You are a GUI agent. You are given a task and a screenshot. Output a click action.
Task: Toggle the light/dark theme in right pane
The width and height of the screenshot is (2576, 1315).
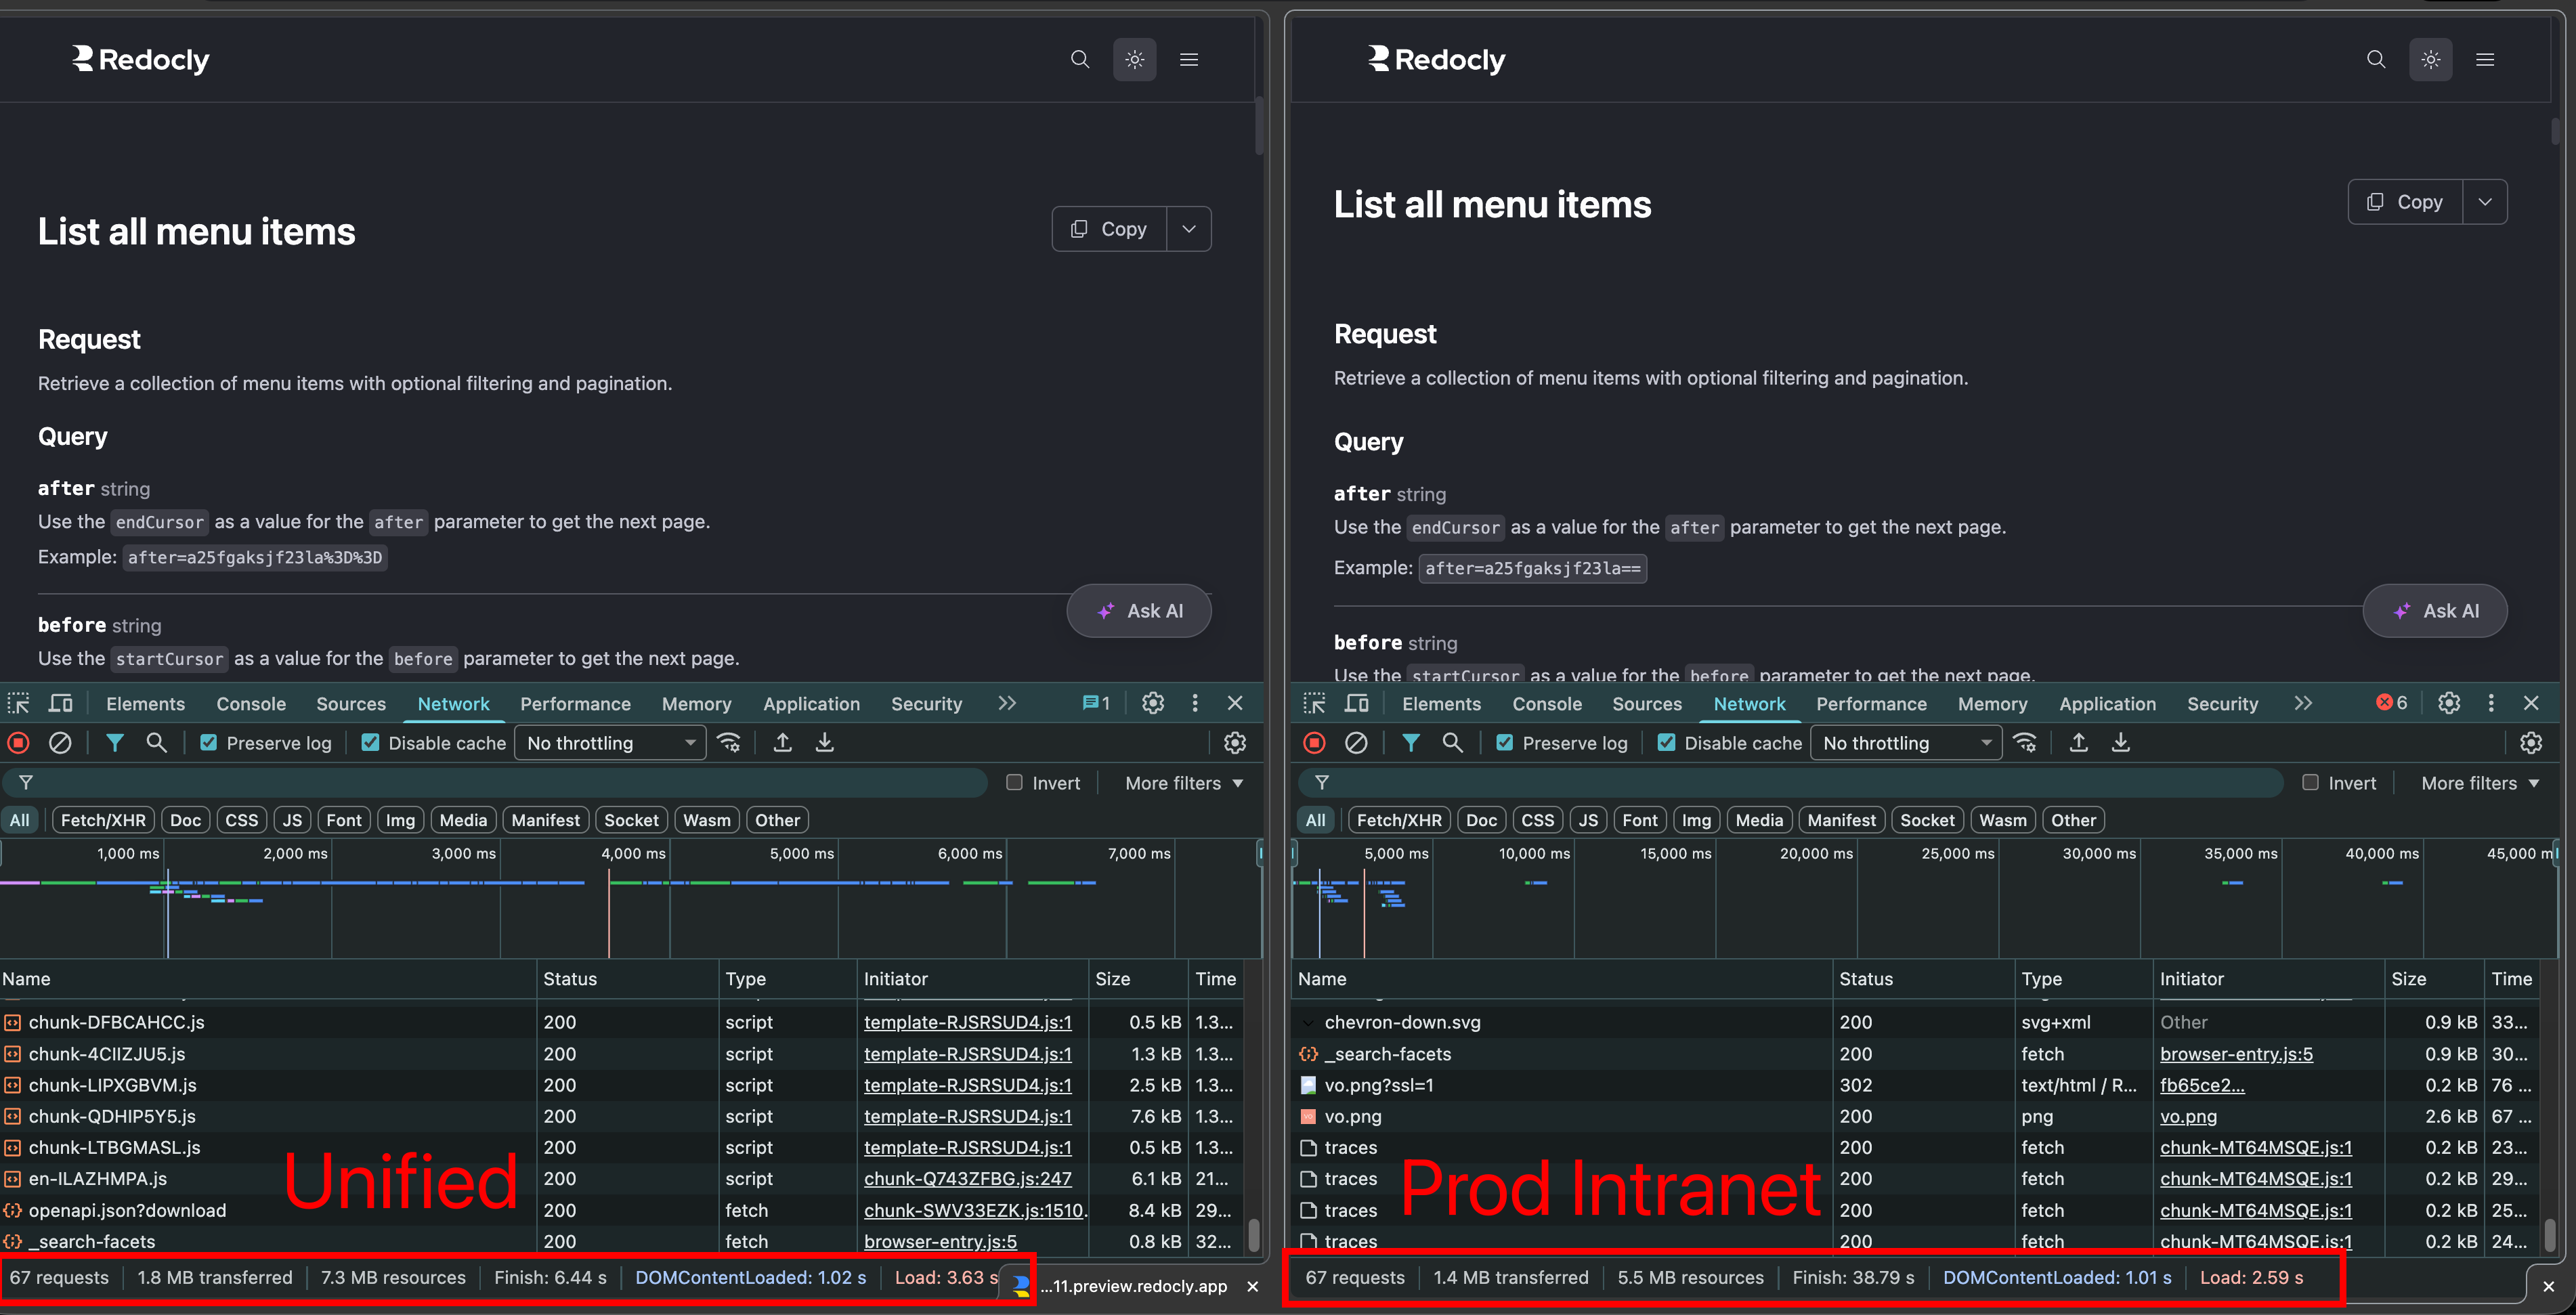pyautogui.click(x=2430, y=59)
